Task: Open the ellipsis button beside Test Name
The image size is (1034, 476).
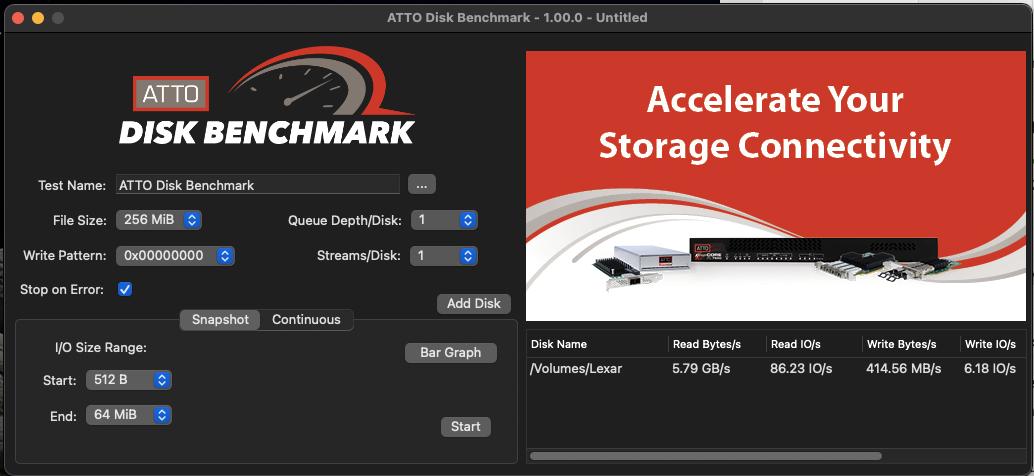Action: point(422,185)
